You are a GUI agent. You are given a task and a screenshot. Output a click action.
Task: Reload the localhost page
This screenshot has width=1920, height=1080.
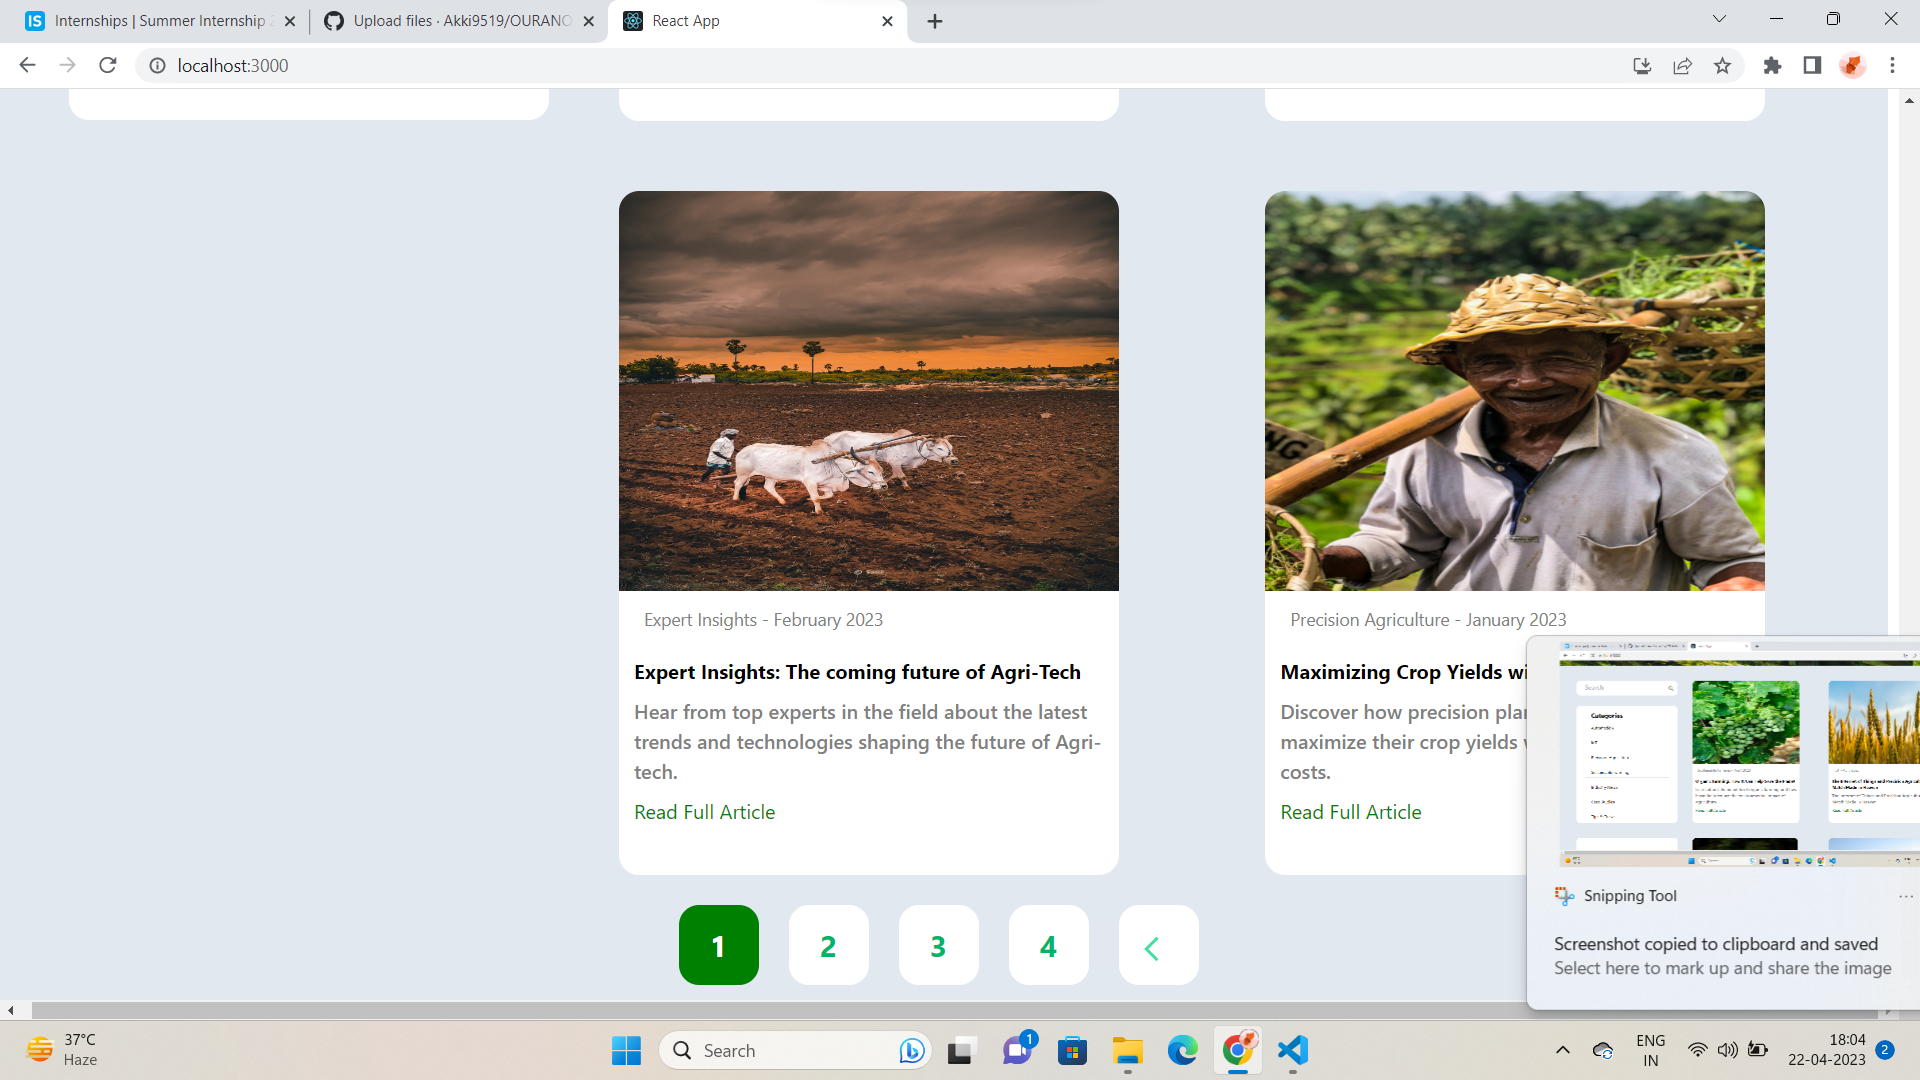pyautogui.click(x=108, y=66)
